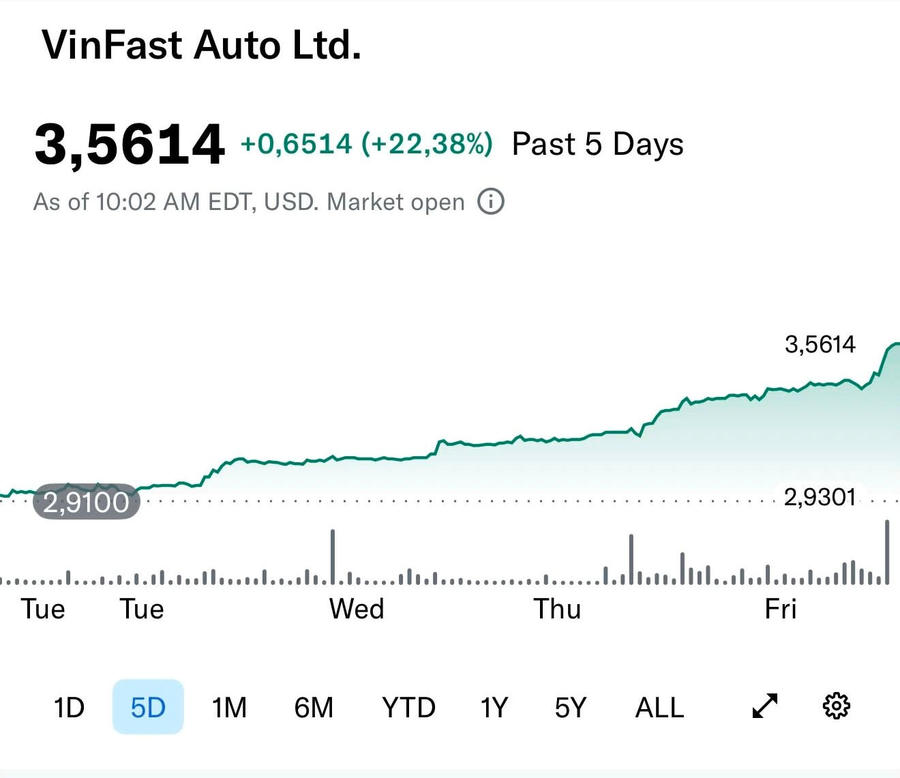
Task: Select the 6M range option
Action: [x=314, y=708]
